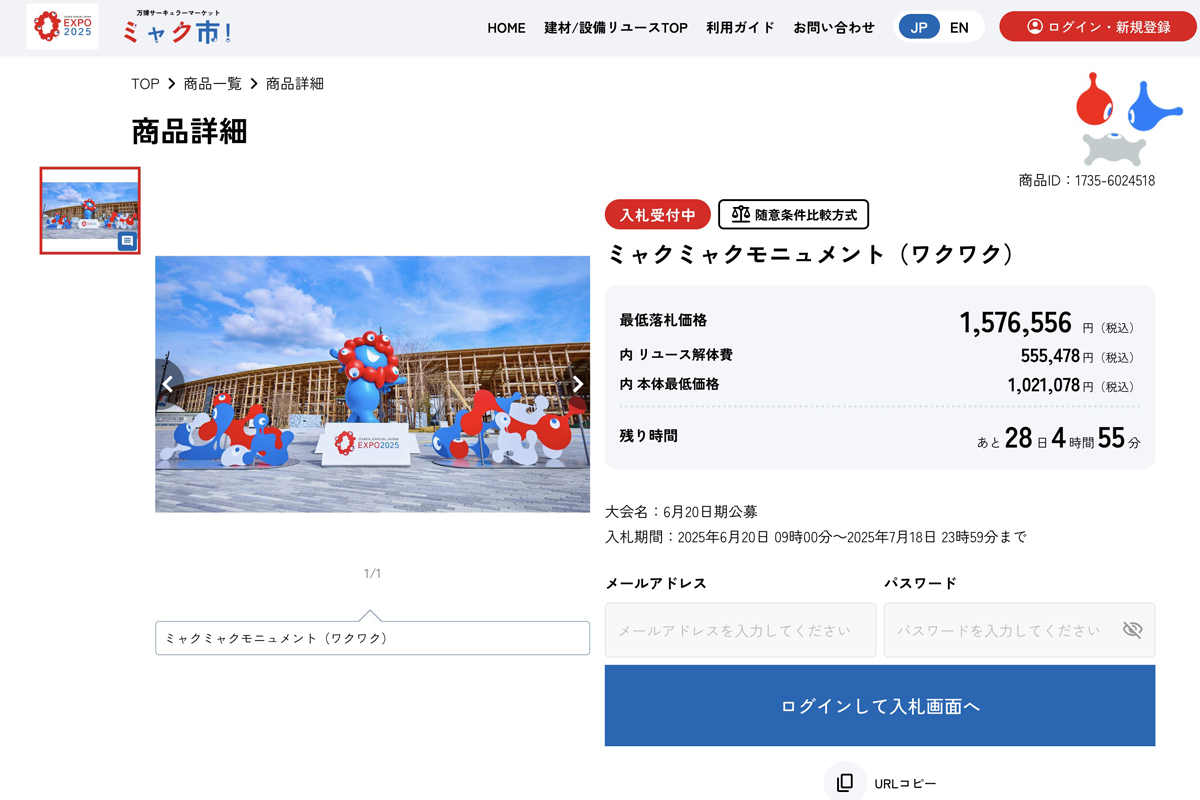This screenshot has height=800, width=1200.
Task: Click the ログインして入札画面へ button
Action: coord(880,706)
